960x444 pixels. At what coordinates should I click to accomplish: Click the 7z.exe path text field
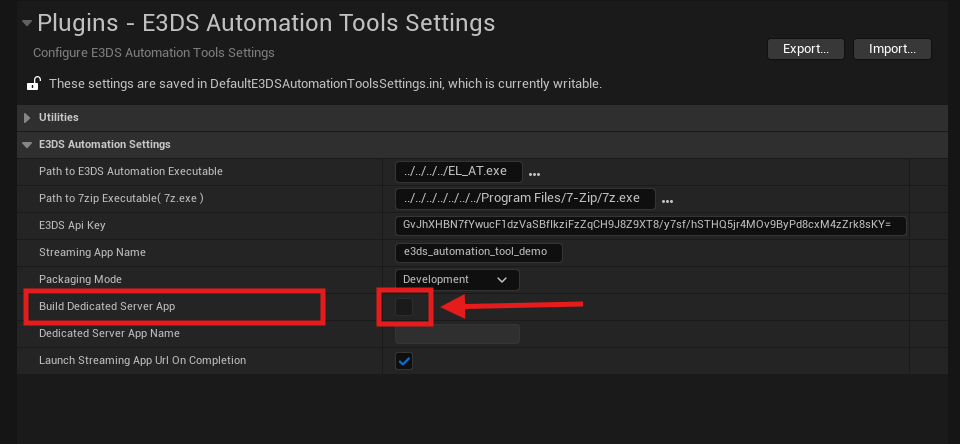[524, 199]
